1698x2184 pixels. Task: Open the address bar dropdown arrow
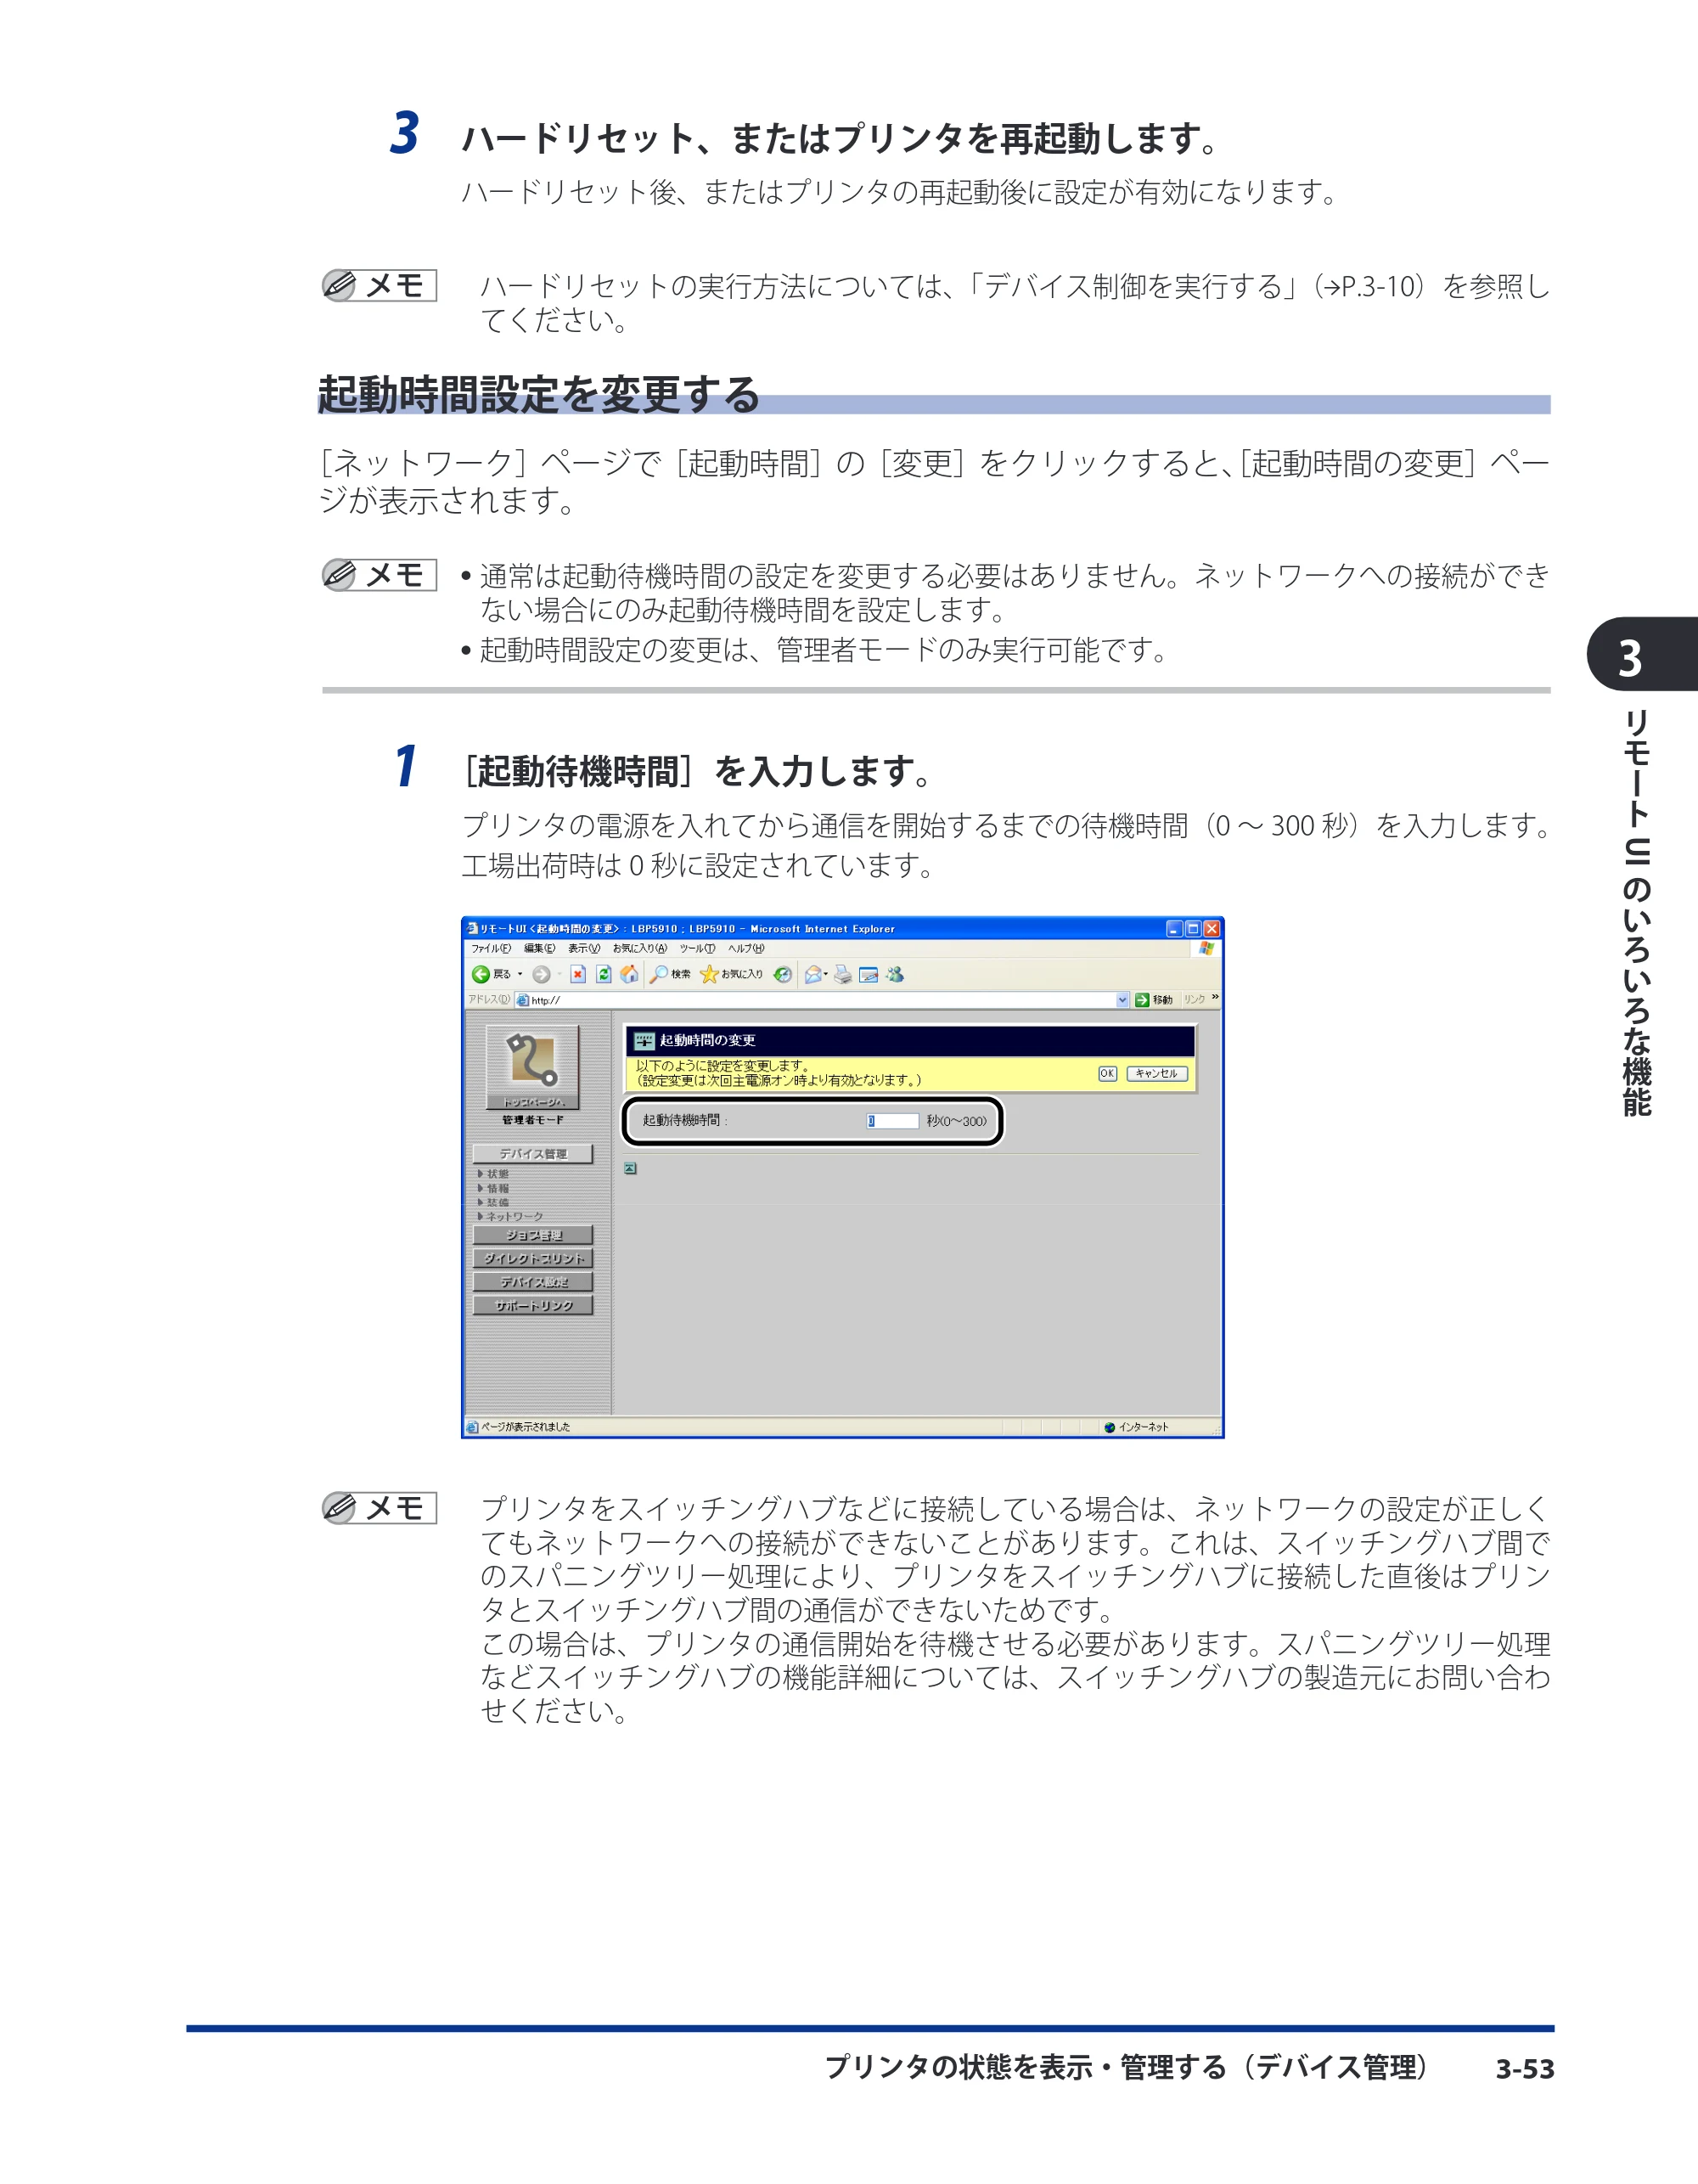click(1122, 1000)
